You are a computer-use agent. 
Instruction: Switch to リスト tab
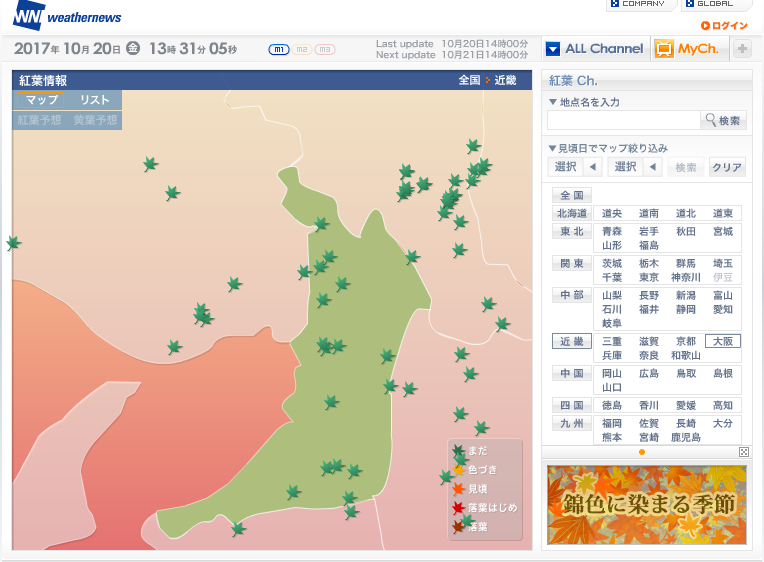click(94, 100)
